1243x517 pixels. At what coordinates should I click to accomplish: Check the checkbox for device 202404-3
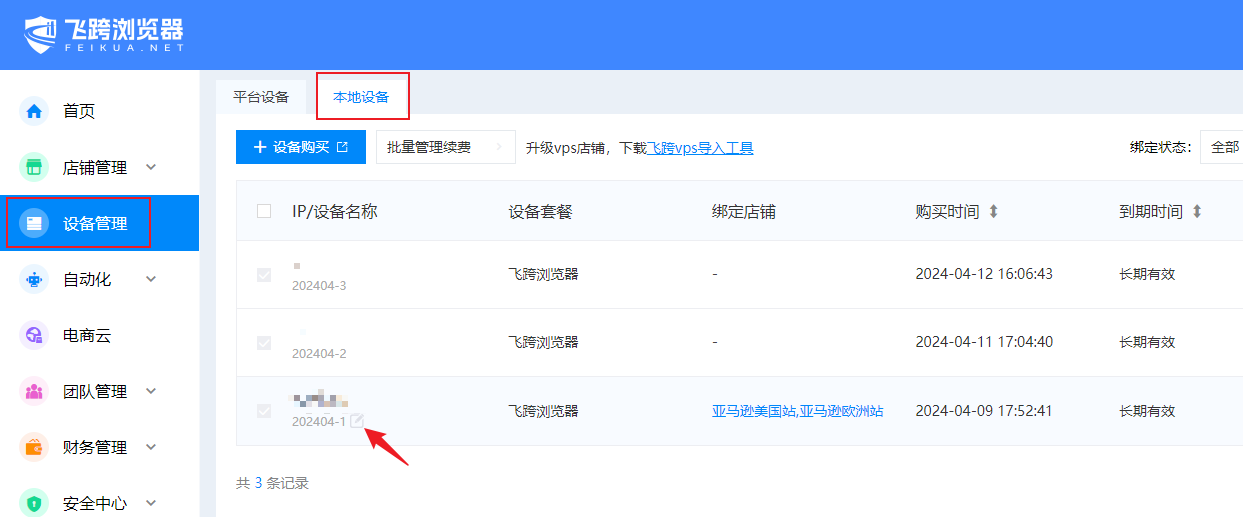click(264, 275)
